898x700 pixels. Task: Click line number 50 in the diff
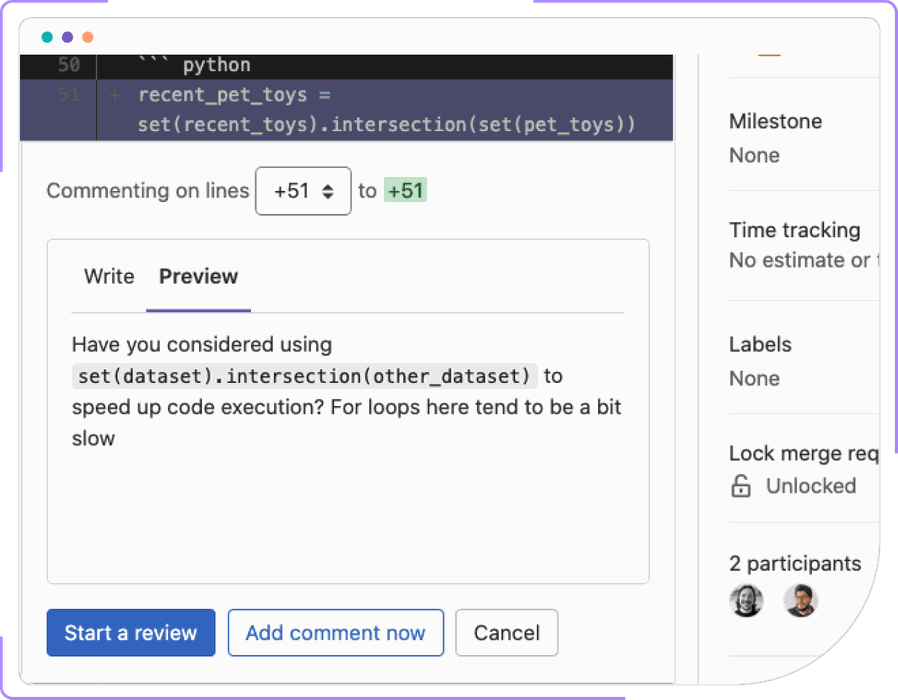pos(69,65)
